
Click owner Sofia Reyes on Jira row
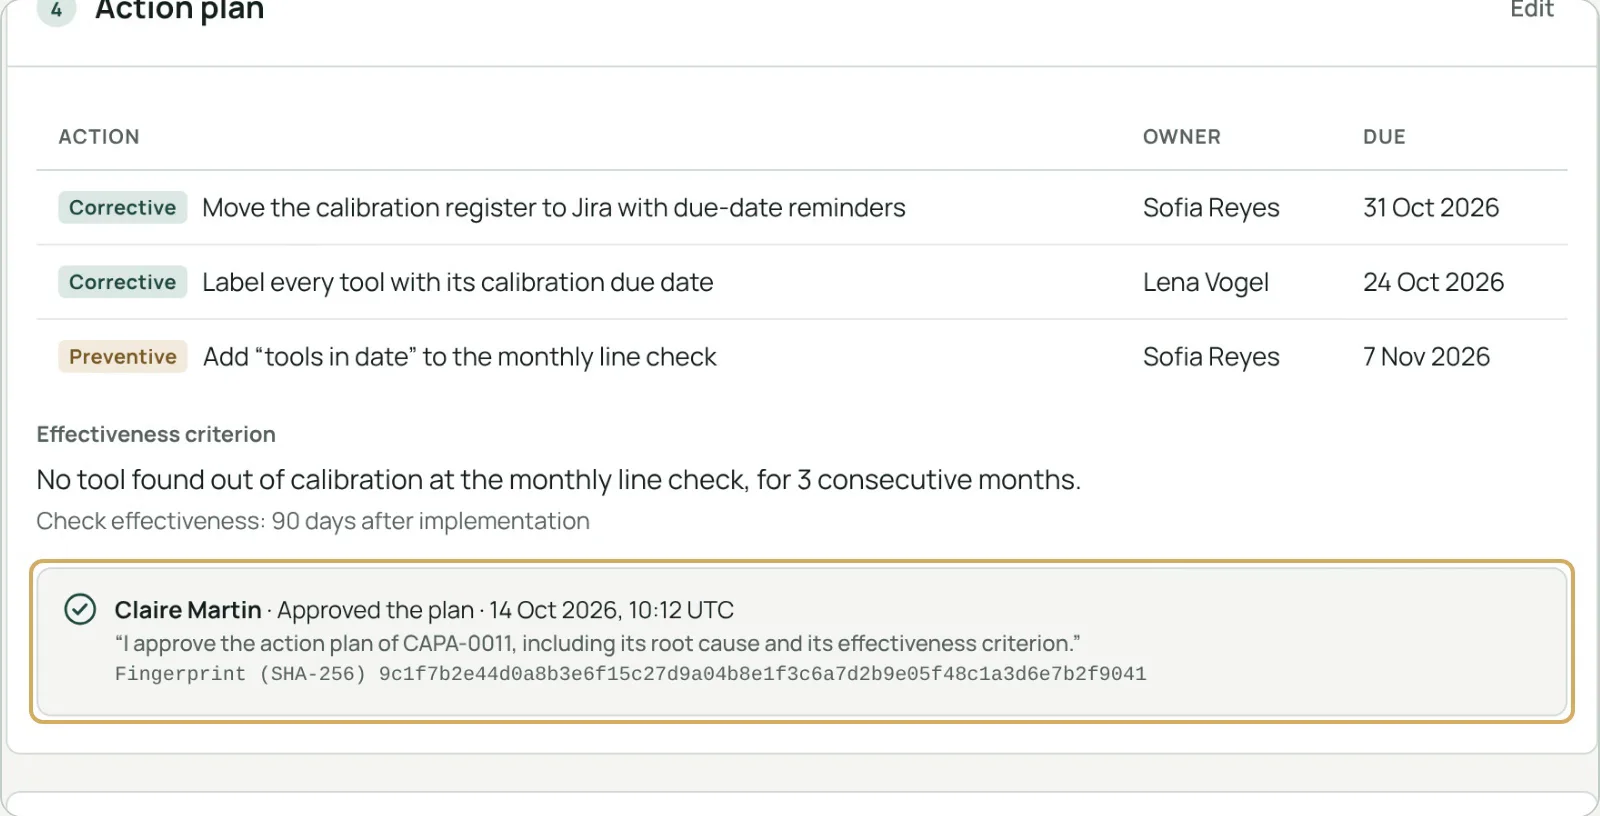tap(1211, 207)
